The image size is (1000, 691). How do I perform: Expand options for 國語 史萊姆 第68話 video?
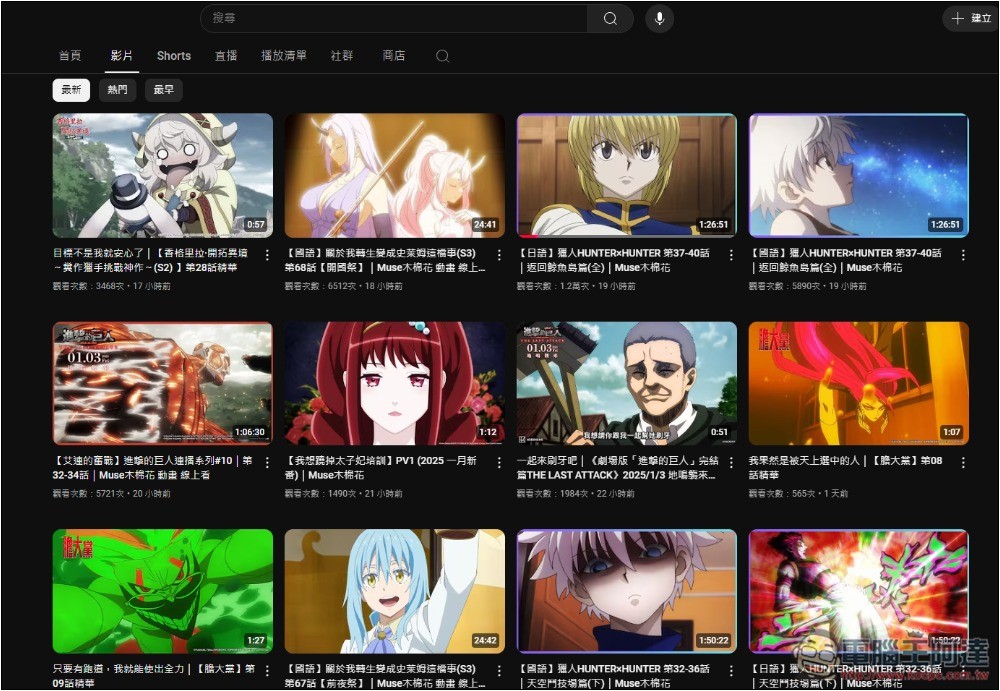(499, 255)
